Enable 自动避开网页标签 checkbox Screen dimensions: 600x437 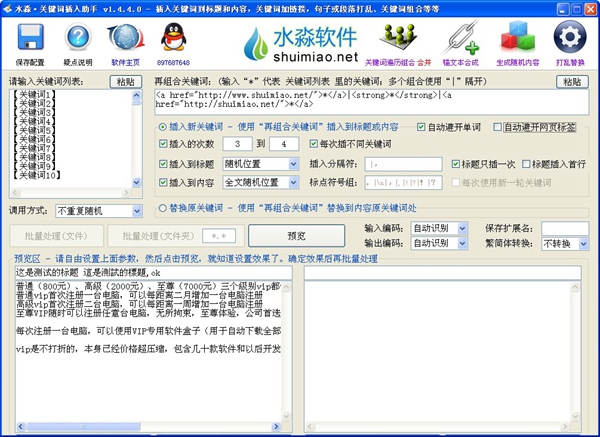point(497,127)
